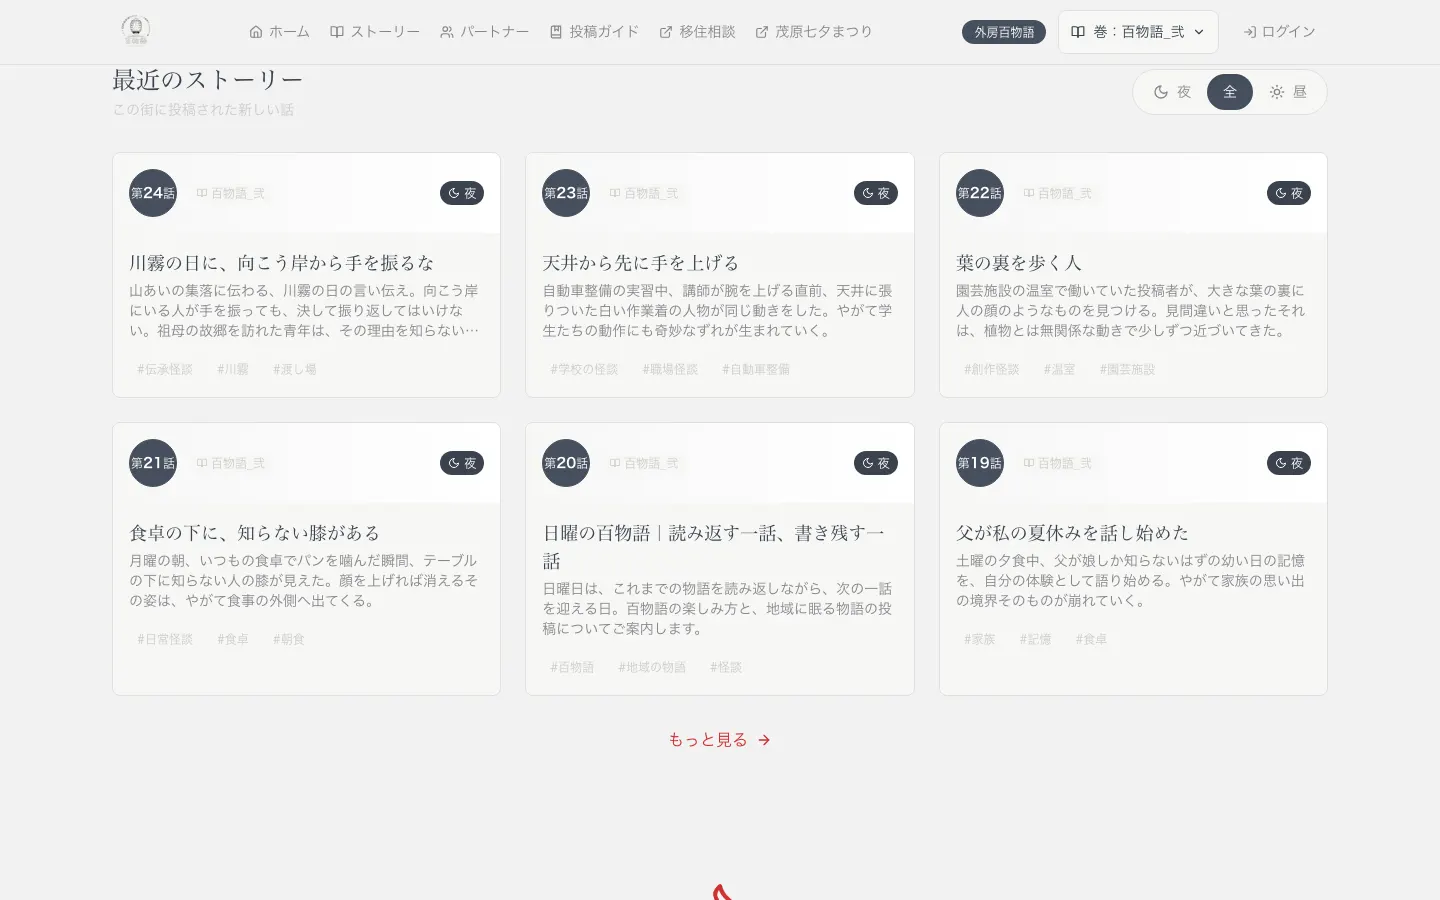Click the #自動車整備 tag
Image resolution: width=1440 pixels, height=900 pixels.
coord(756,369)
